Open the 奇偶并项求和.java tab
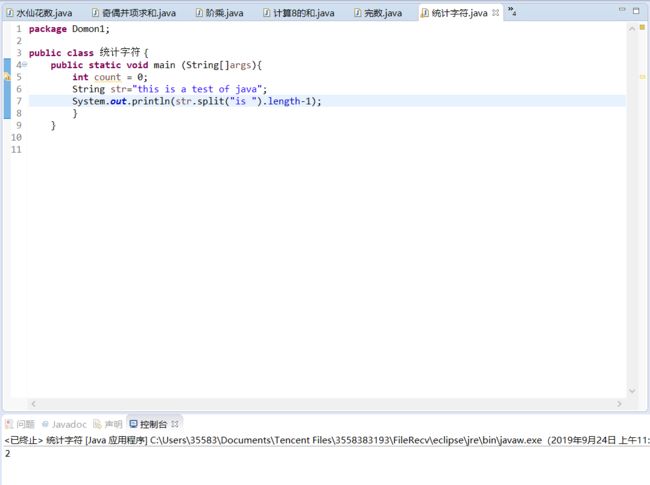 click(x=134, y=13)
